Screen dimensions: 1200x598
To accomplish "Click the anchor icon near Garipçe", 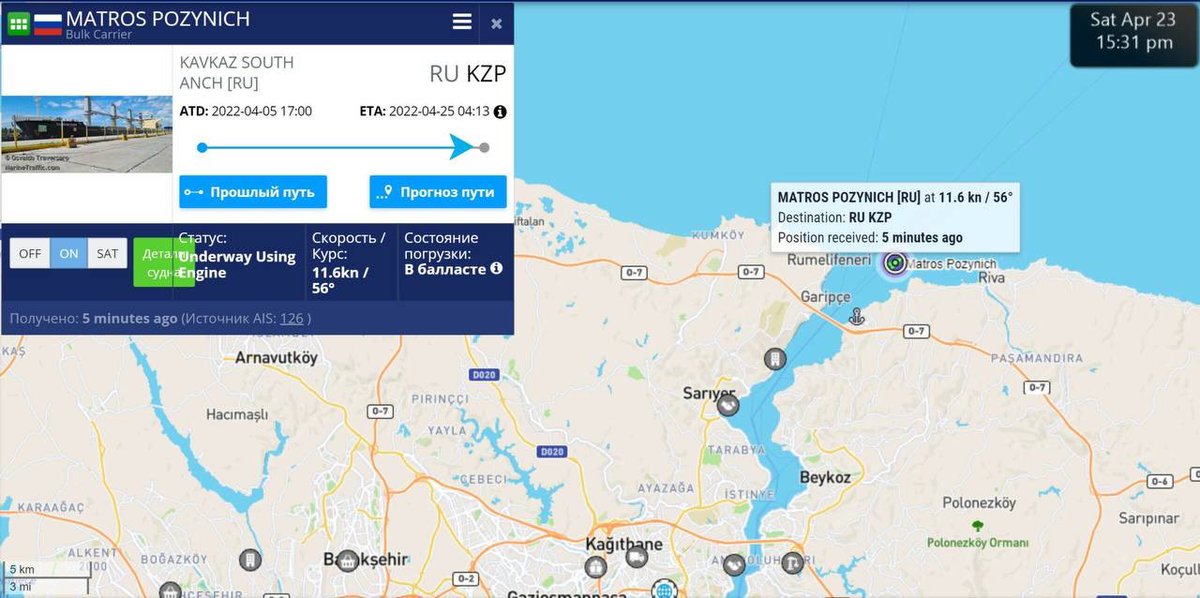I will pos(856,316).
